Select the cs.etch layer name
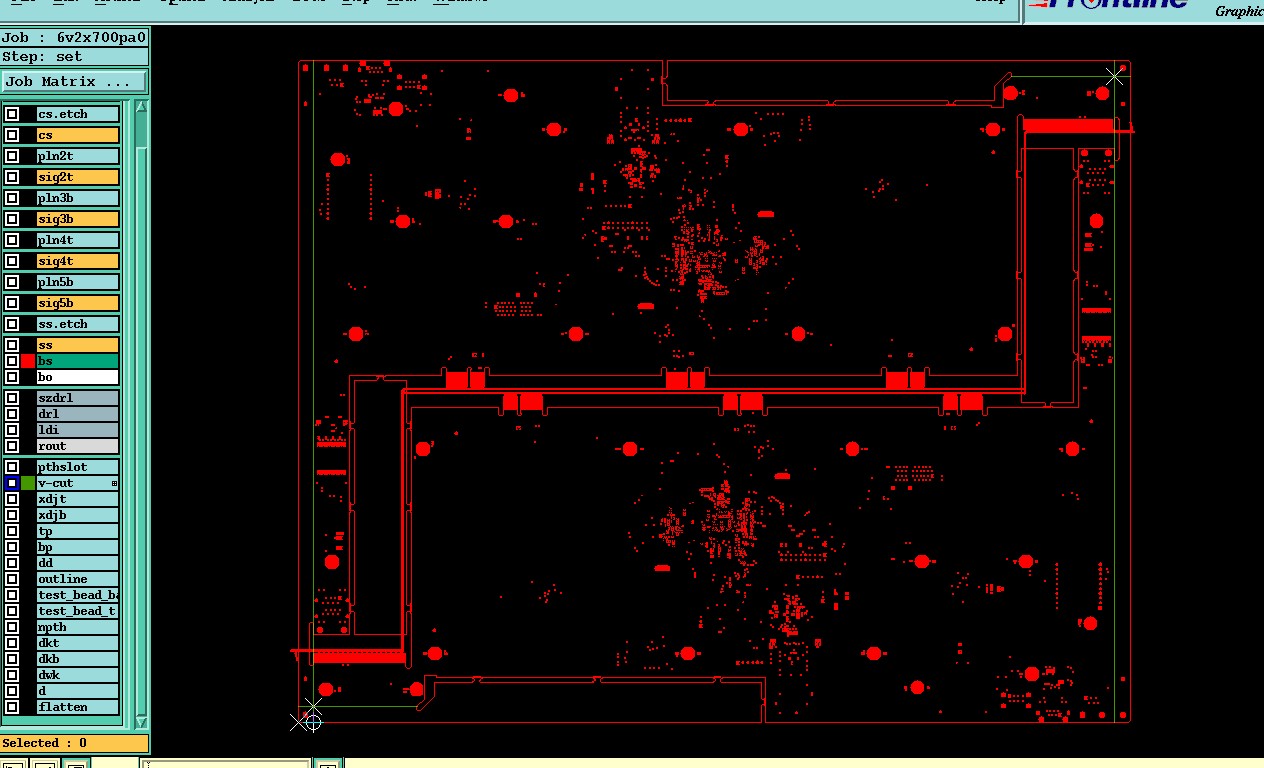Screen dimensions: 1264x768 78,114
